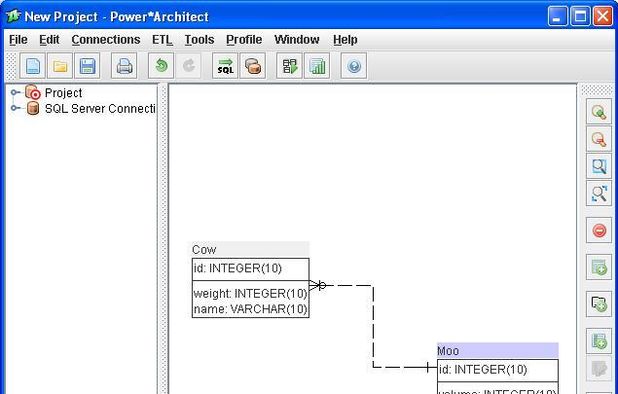
Task: Select the SQL Server Connection tree item
Action: [x=100, y=108]
